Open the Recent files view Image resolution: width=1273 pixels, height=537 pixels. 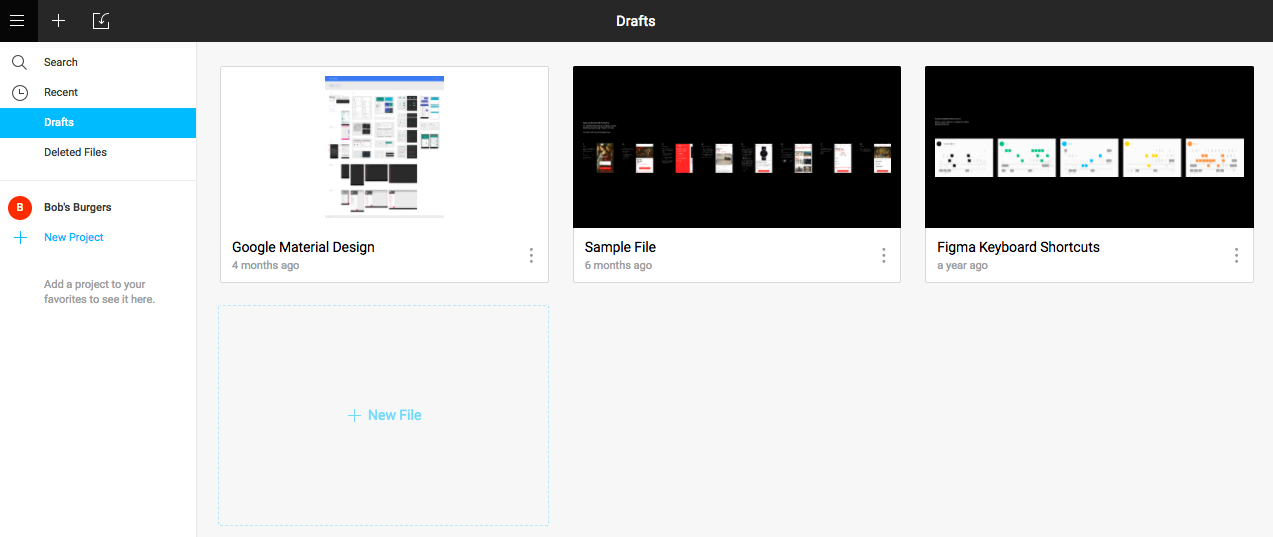61,92
